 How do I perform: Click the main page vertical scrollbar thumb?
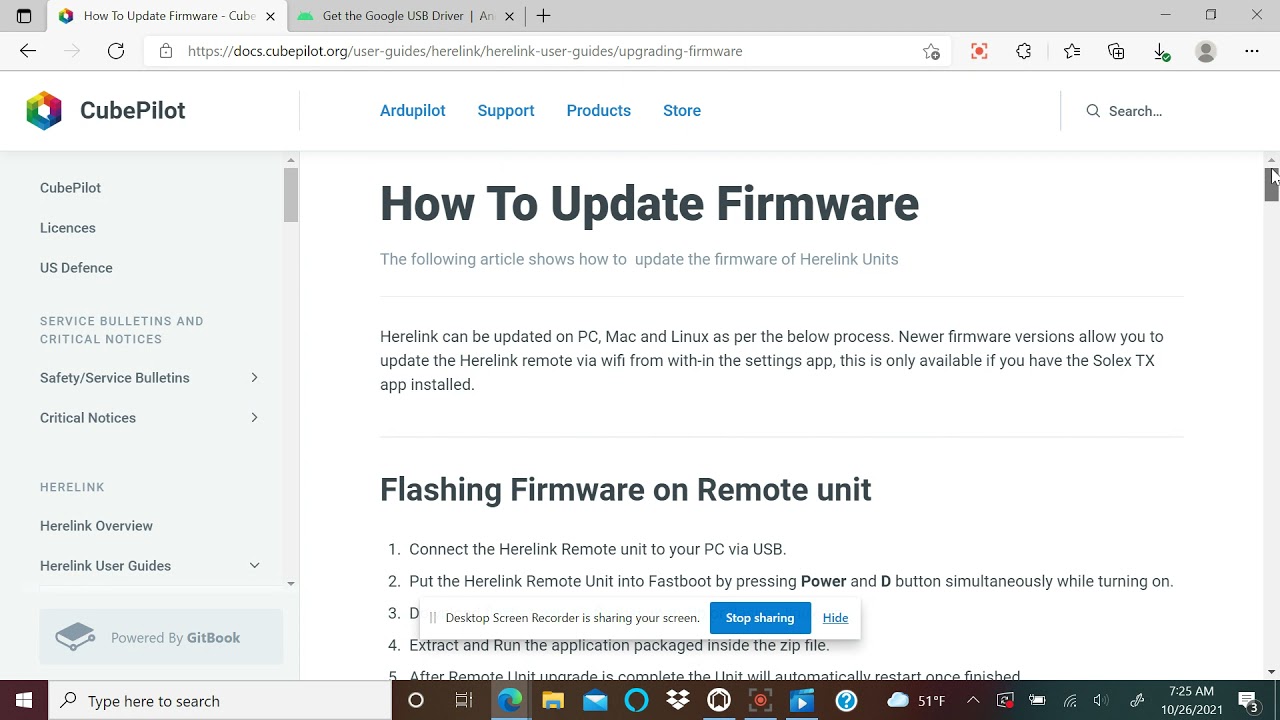[1271, 184]
